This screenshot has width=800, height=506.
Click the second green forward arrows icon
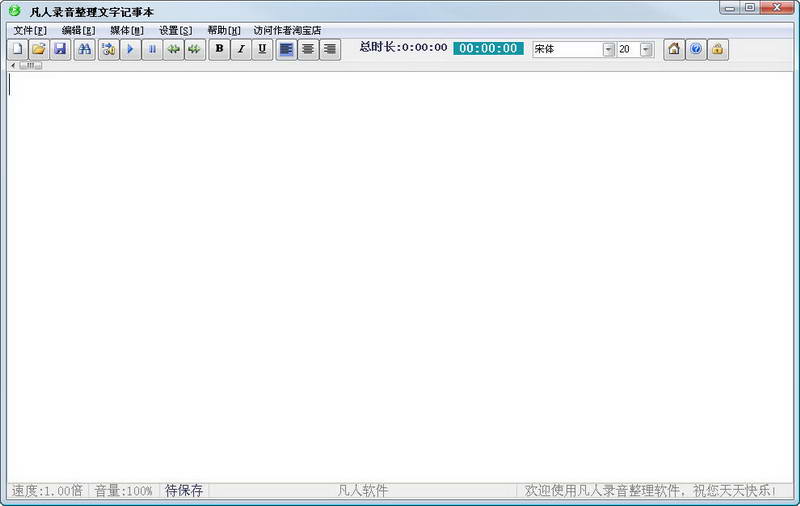195,49
